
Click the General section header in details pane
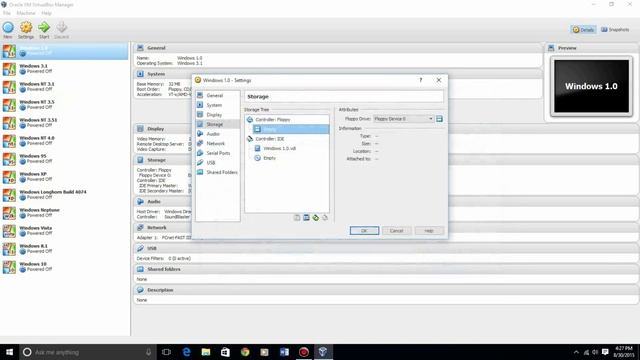tap(338, 48)
